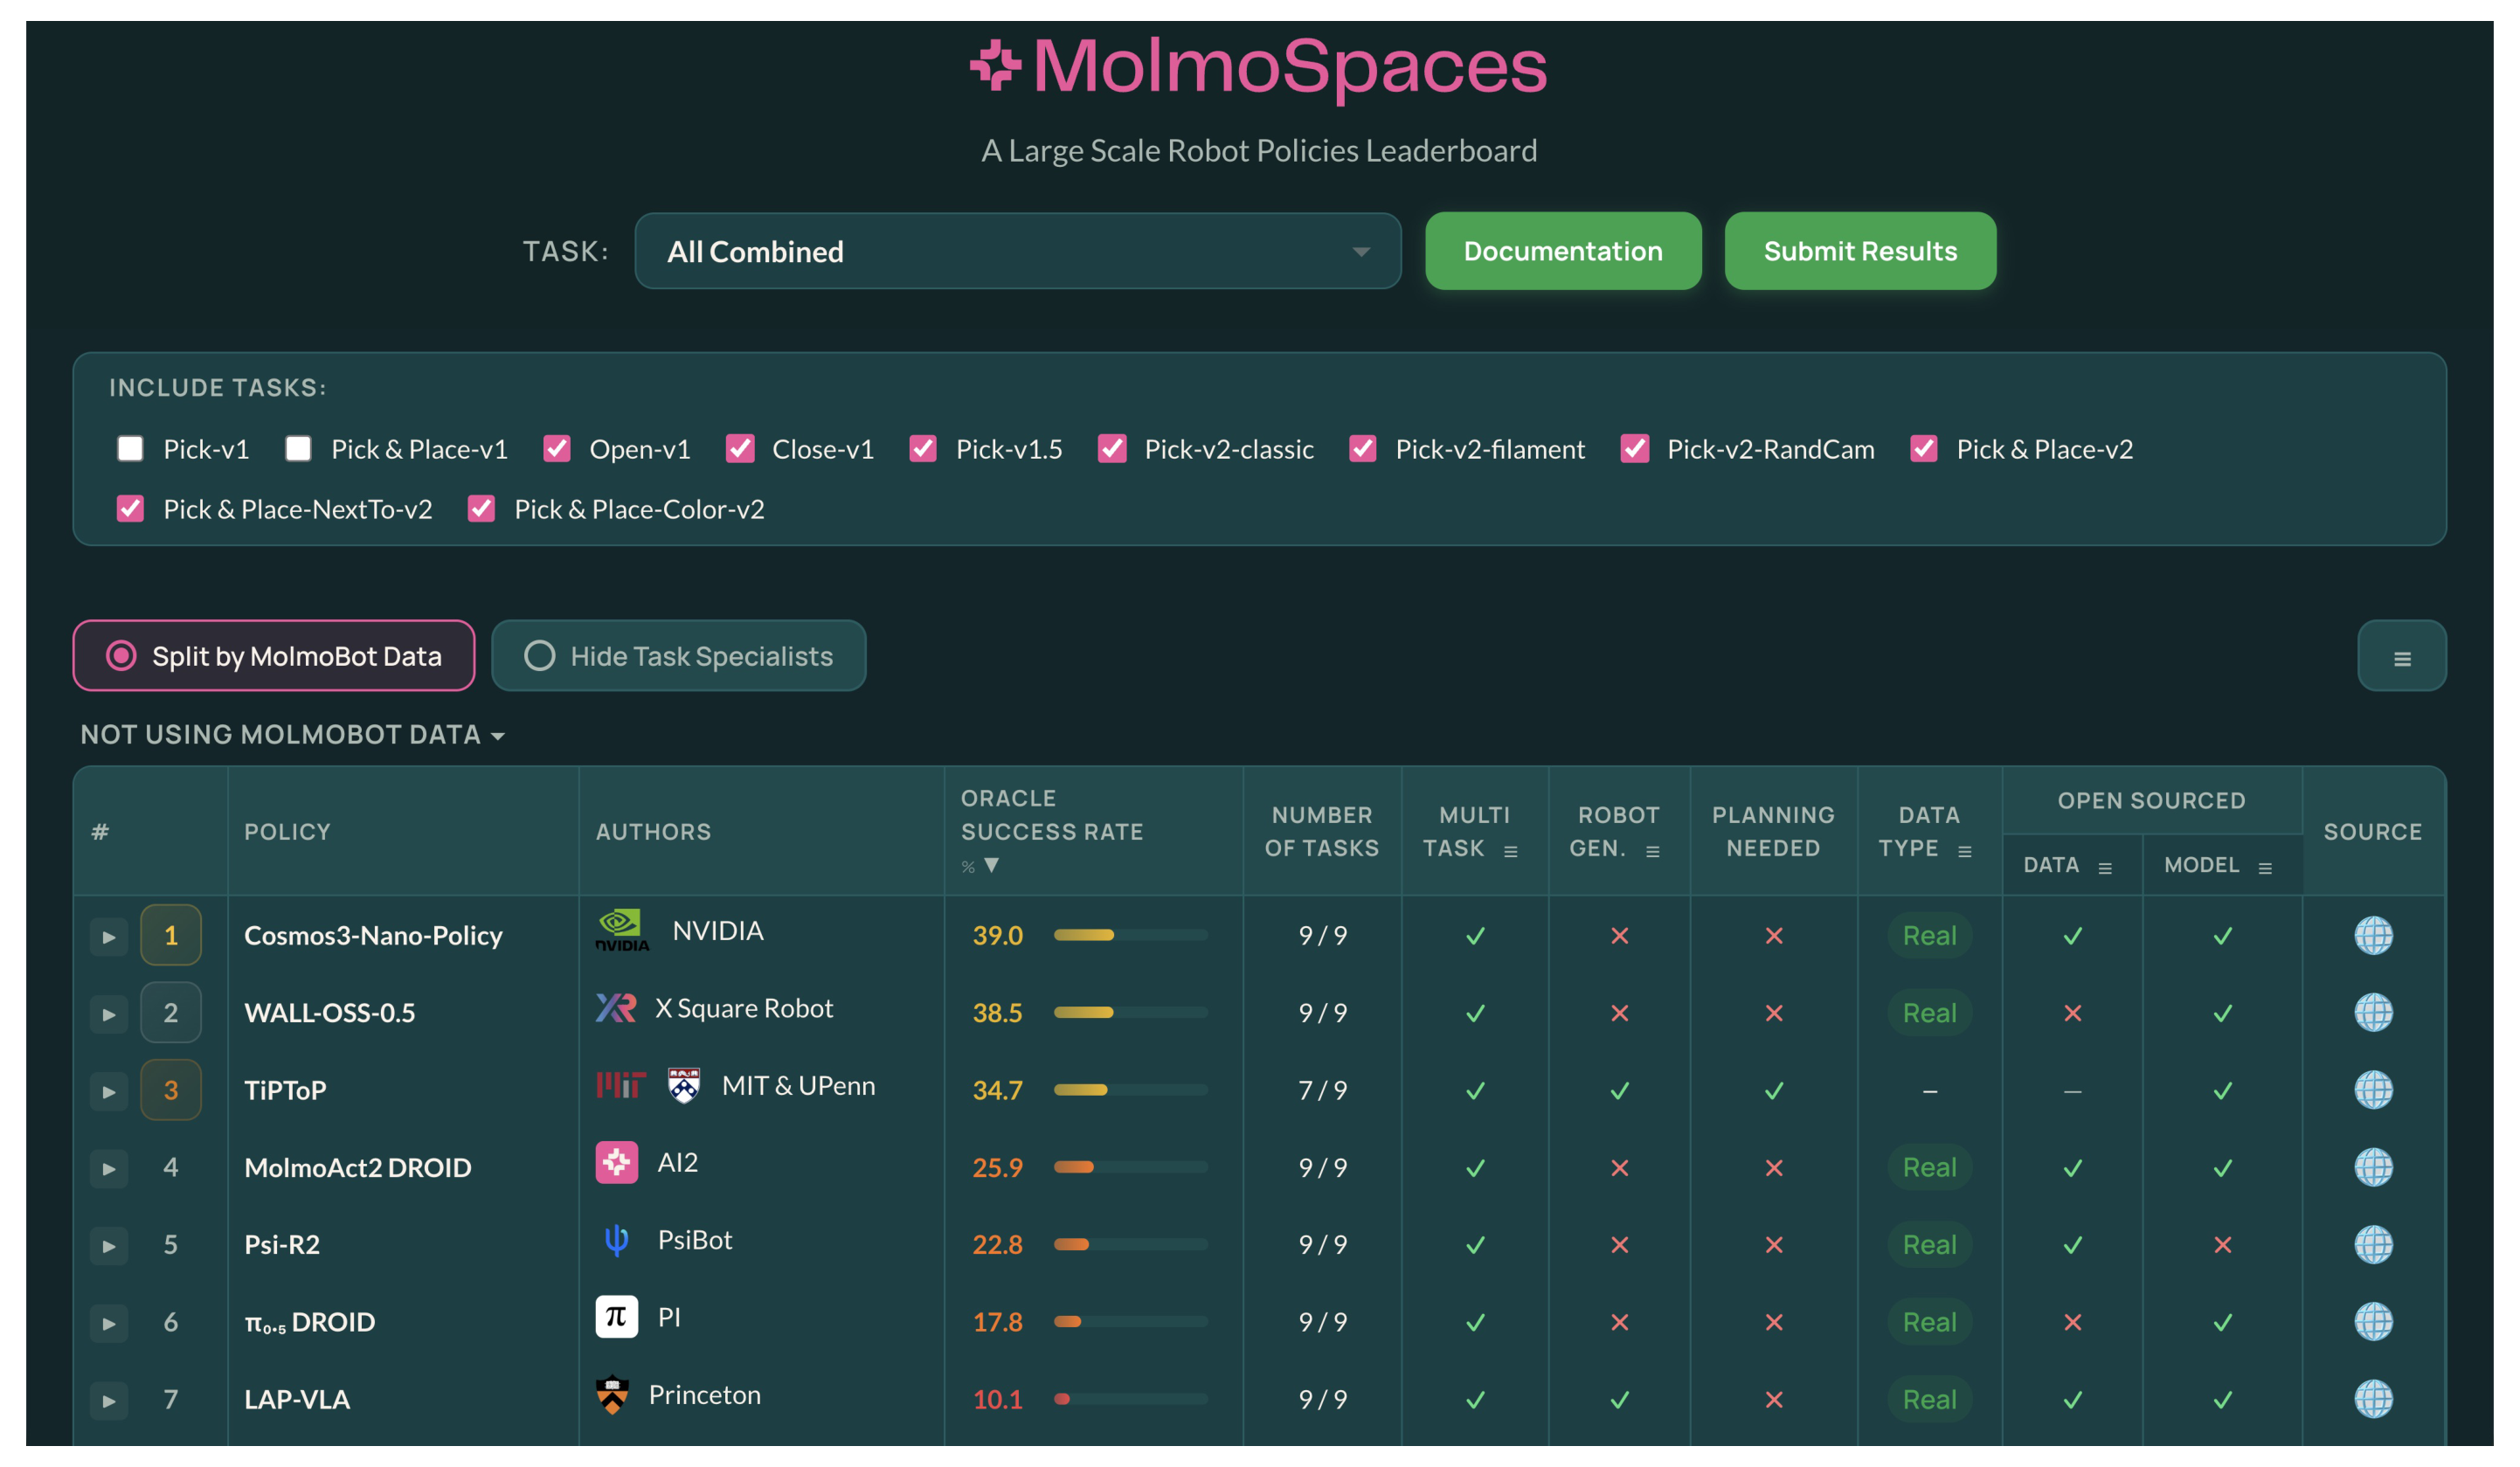Click the LAP-VLA 10.1 success bar
Image resolution: width=2520 pixels, height=1467 pixels.
[x=1130, y=1398]
